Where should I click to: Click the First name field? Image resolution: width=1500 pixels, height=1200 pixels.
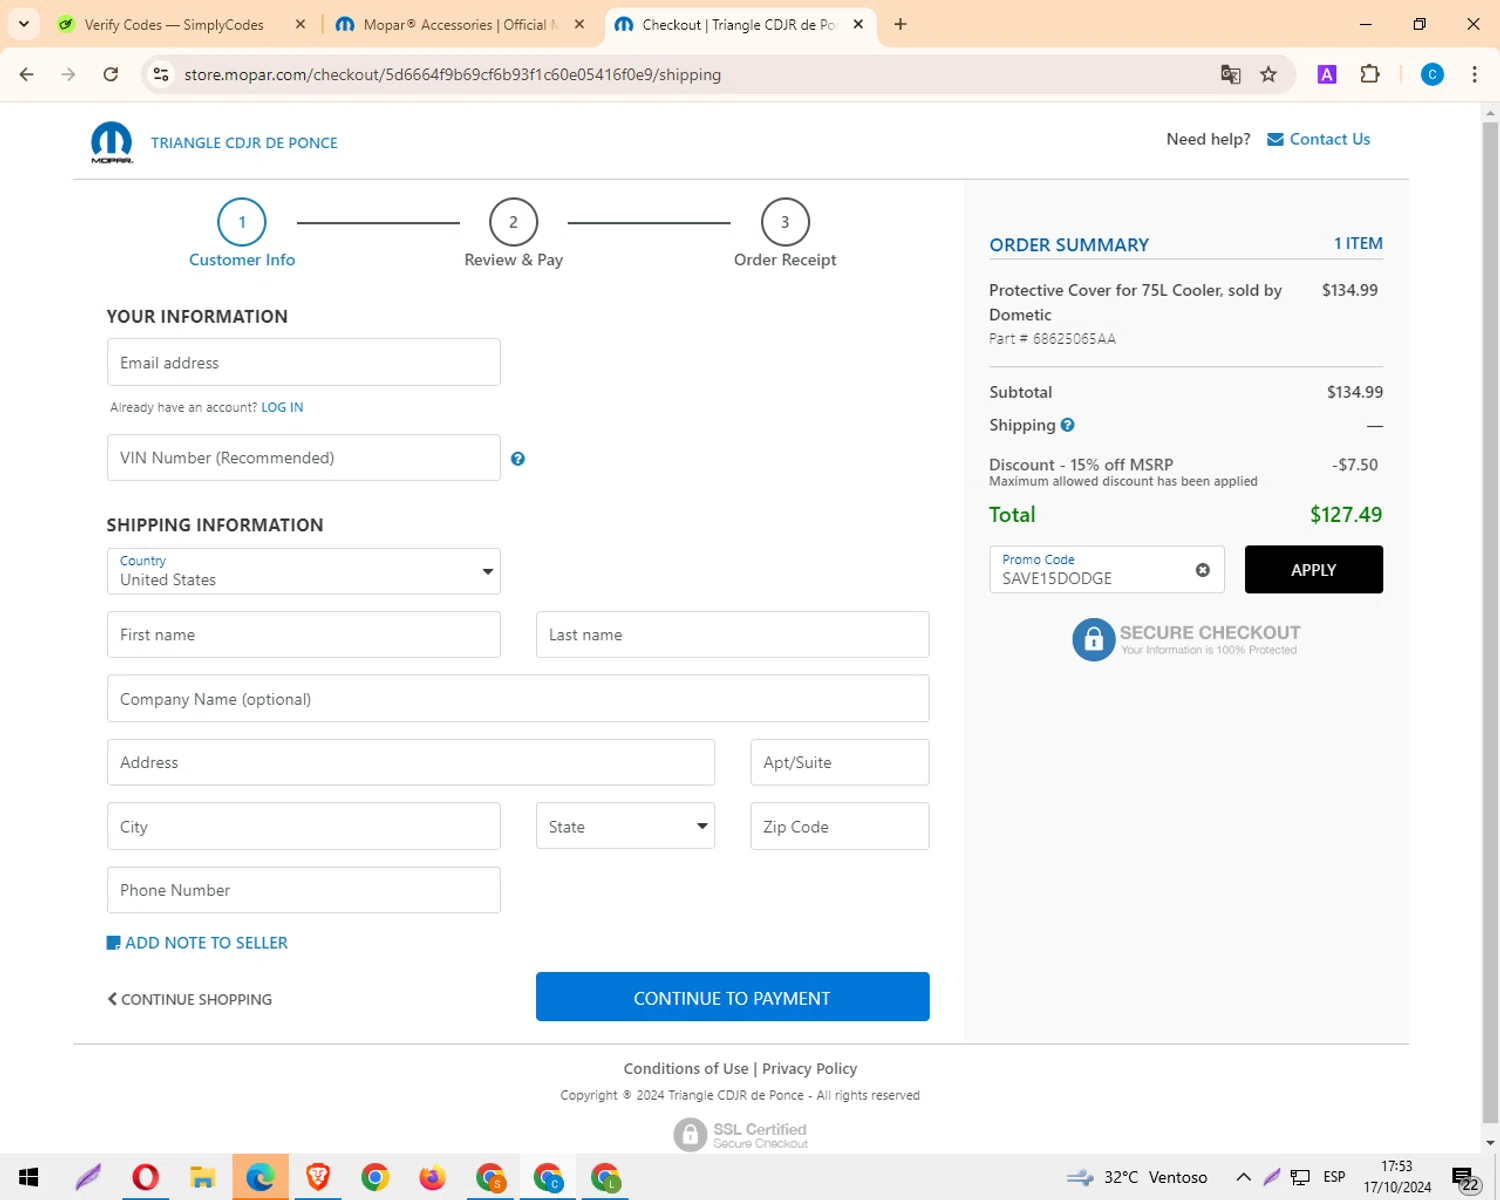click(x=304, y=634)
